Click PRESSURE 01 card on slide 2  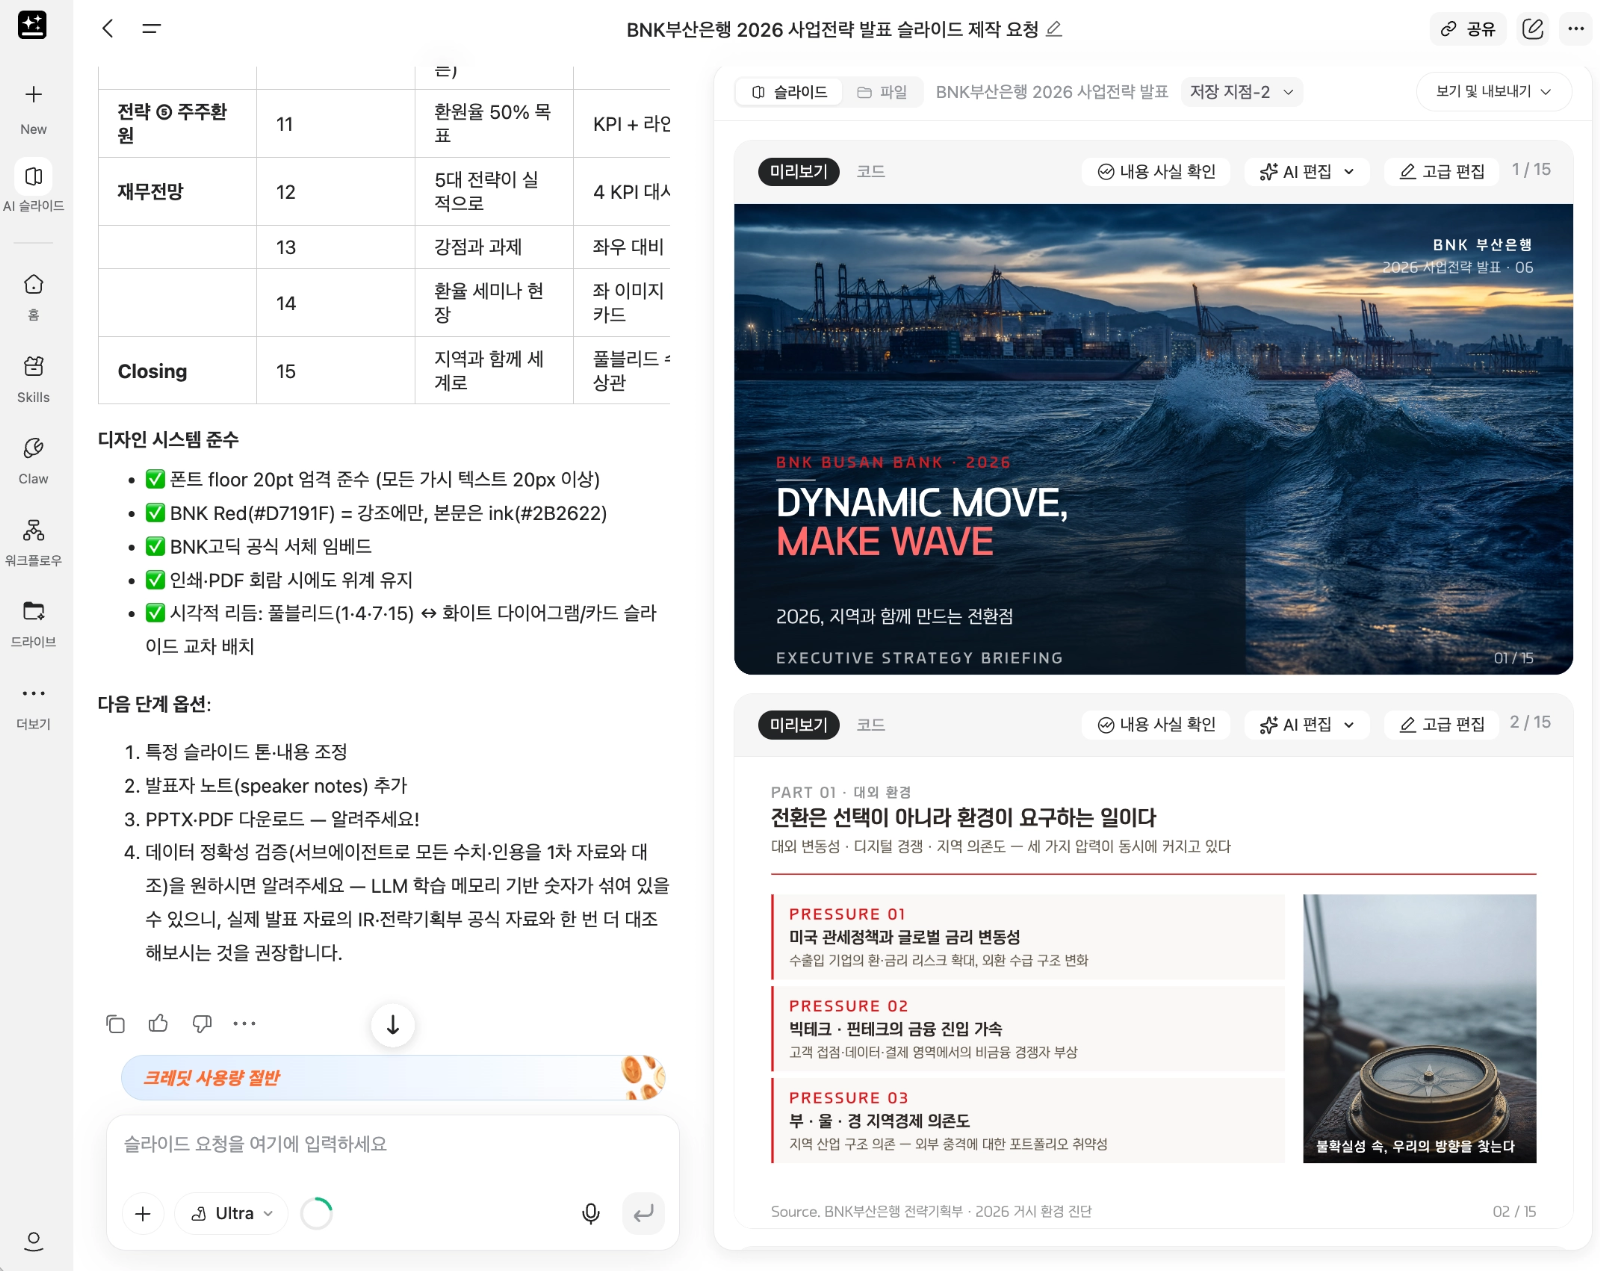1028,936
